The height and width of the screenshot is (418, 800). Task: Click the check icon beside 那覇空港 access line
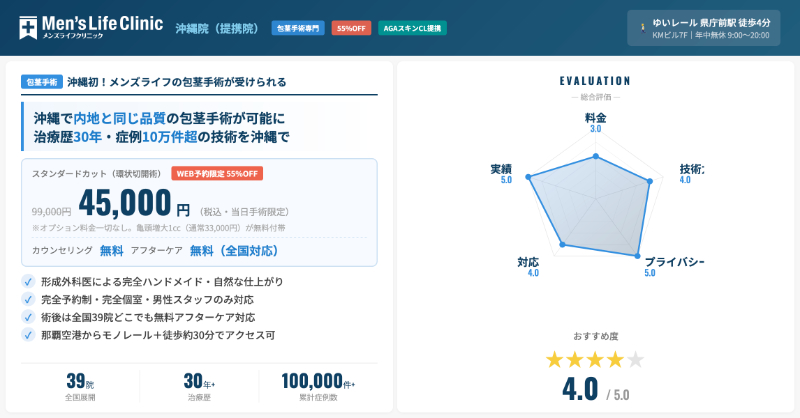[x=28, y=335]
